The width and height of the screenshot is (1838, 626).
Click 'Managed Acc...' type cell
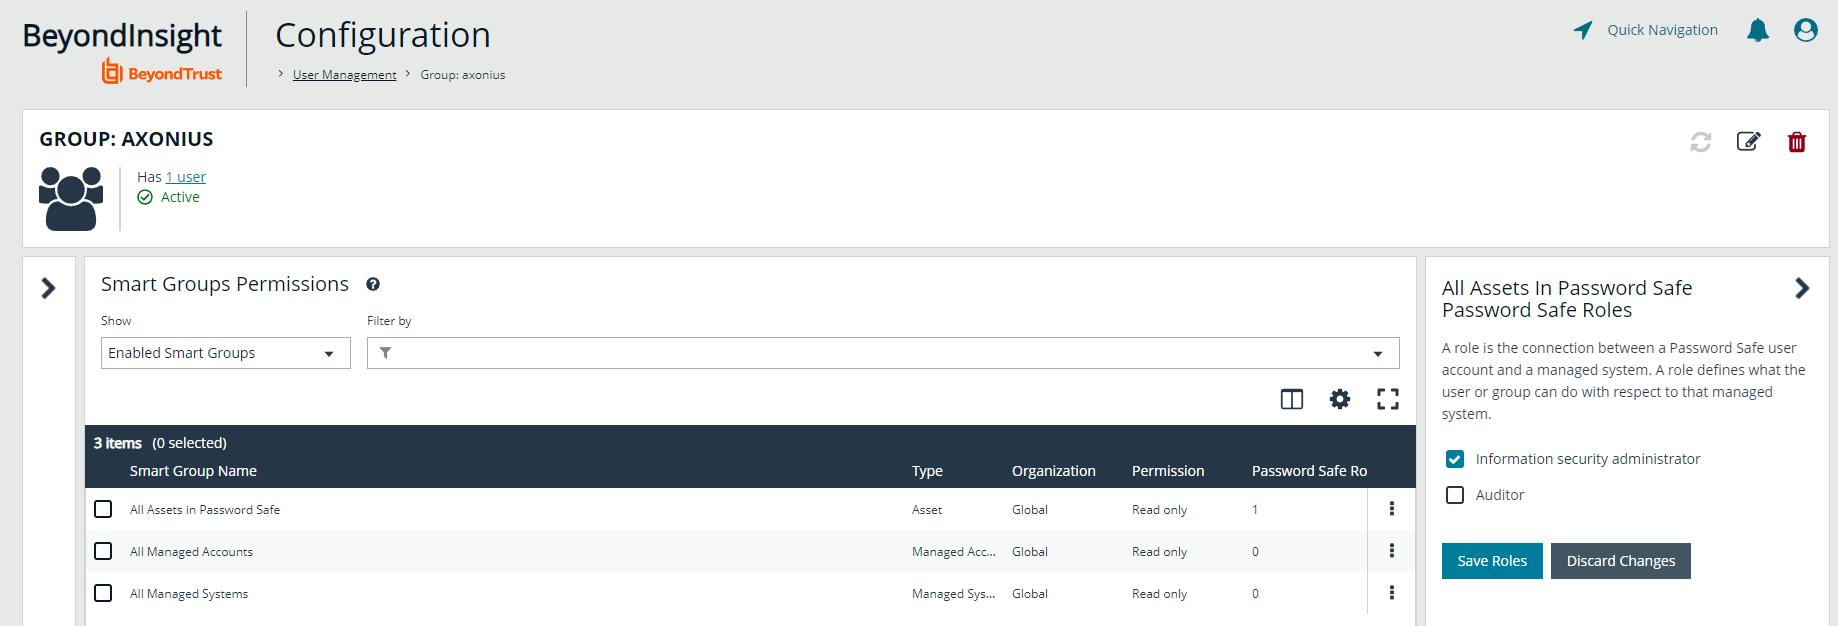tap(954, 552)
